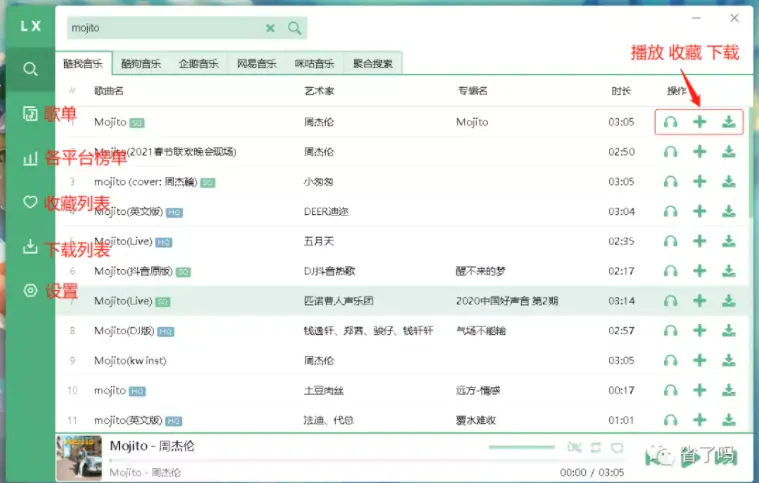Download 五月天 Mojito(Live) track
This screenshot has width=759, height=483.
729,241
